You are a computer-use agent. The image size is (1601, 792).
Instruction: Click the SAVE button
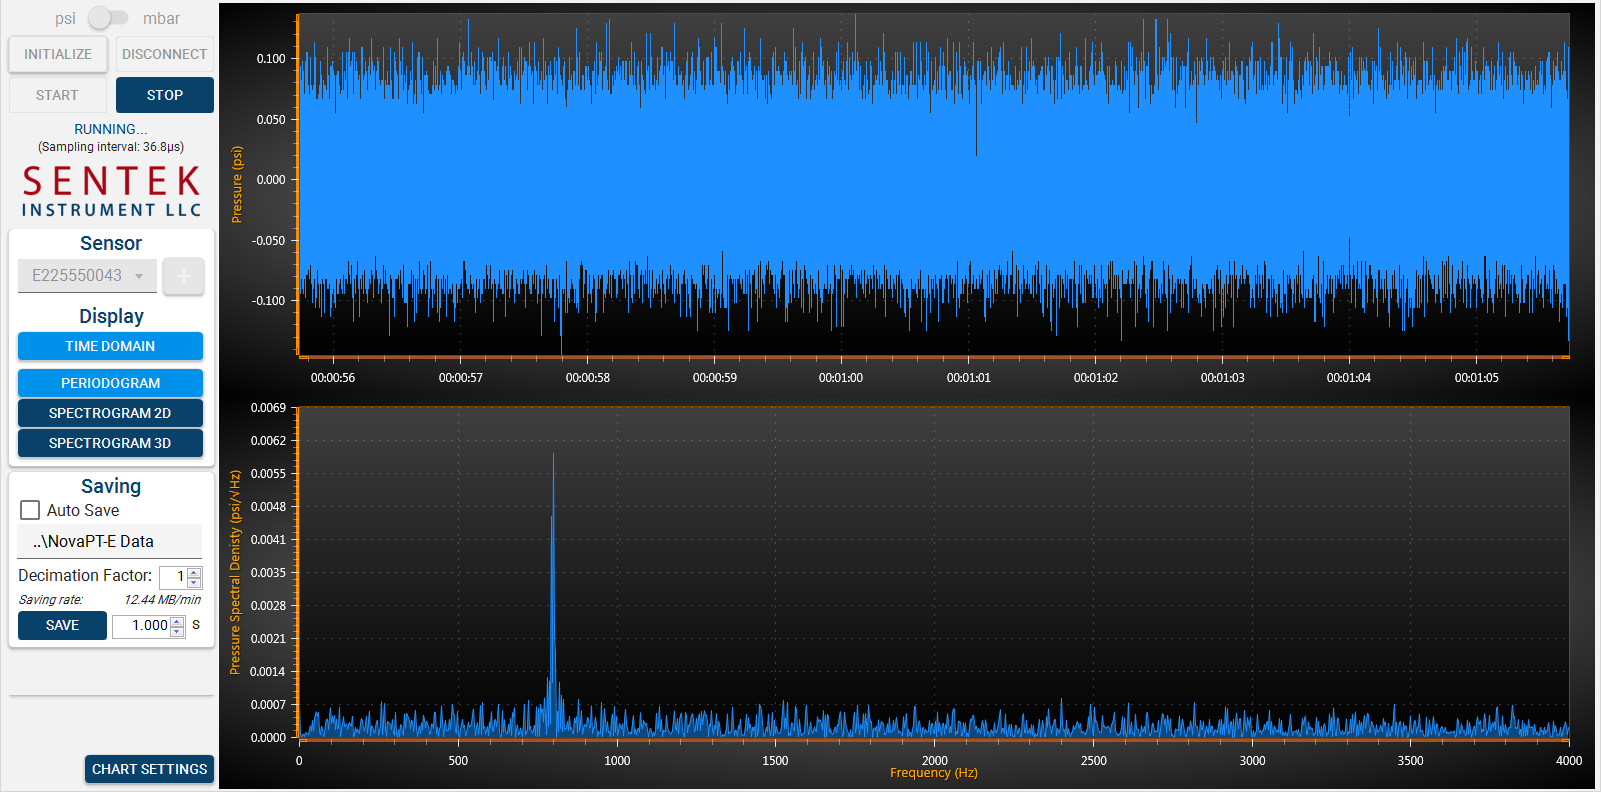pos(62,625)
